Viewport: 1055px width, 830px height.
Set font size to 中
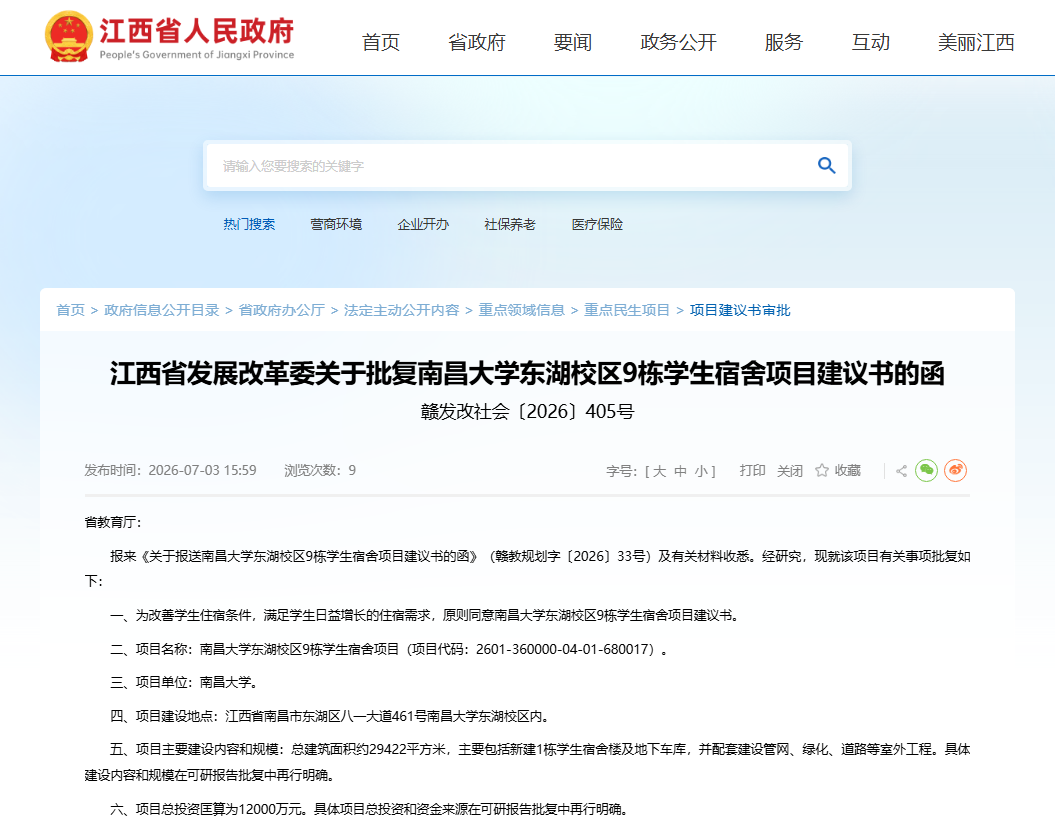coord(680,471)
